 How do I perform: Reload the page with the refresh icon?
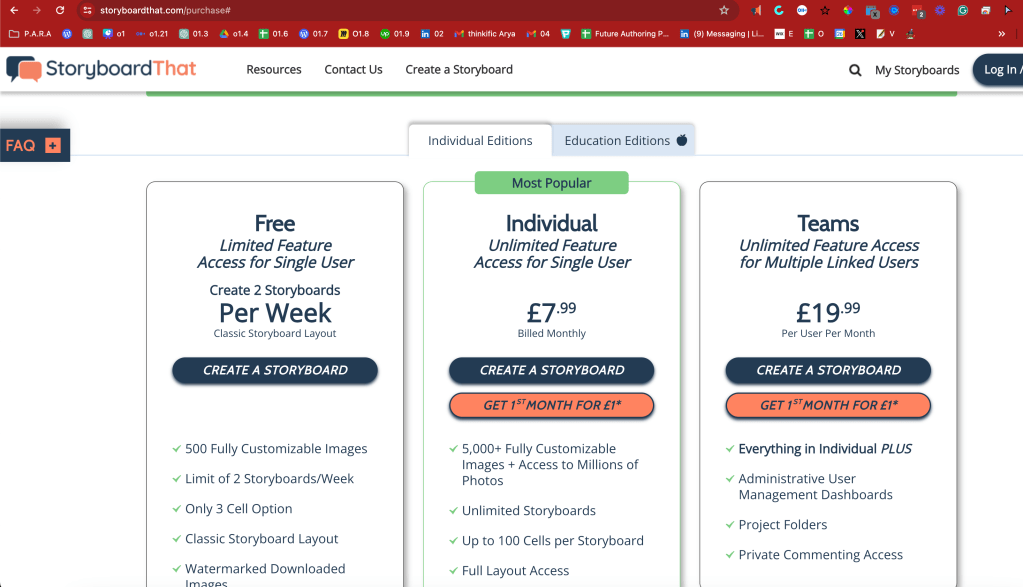60,10
